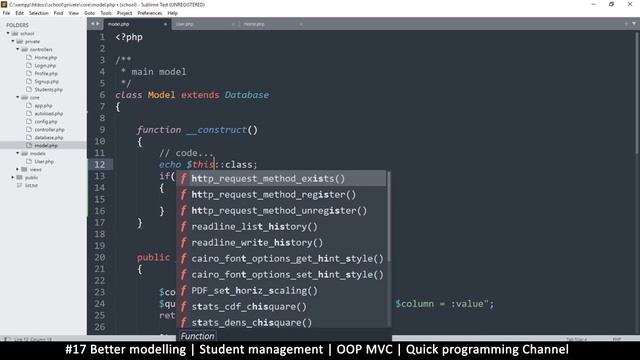Choose stats_cdf_chisquare() suggestion
The width and height of the screenshot is (640, 360).
coord(281,306)
